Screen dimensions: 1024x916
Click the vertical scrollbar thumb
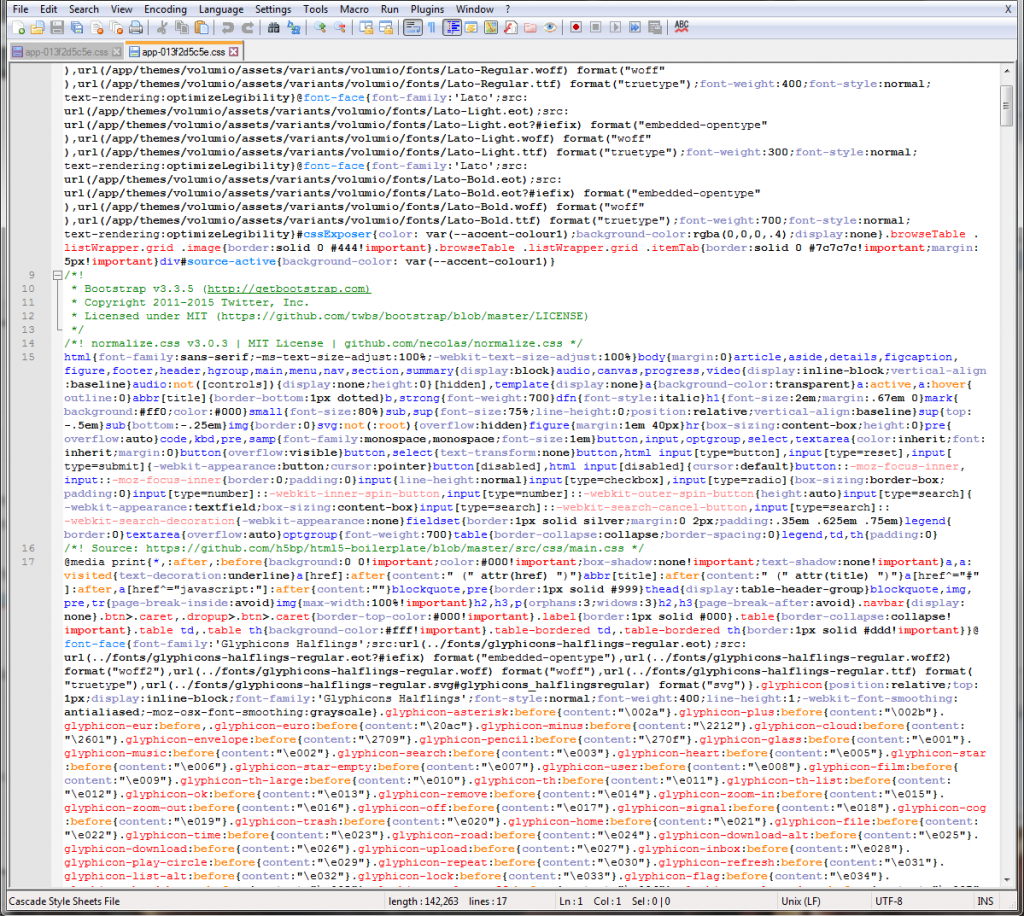coord(1006,106)
